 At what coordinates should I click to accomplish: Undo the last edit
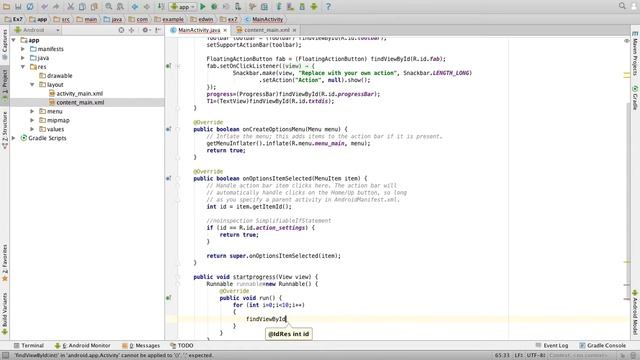click(44, 7)
